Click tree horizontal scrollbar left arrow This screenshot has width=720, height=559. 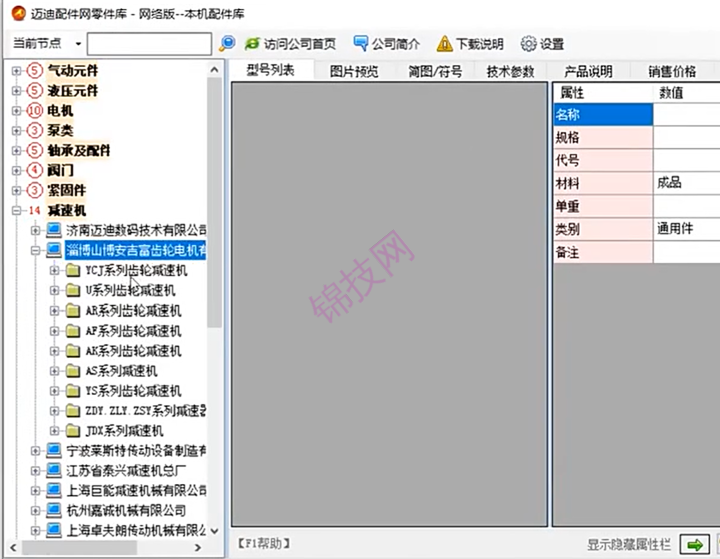point(13,548)
